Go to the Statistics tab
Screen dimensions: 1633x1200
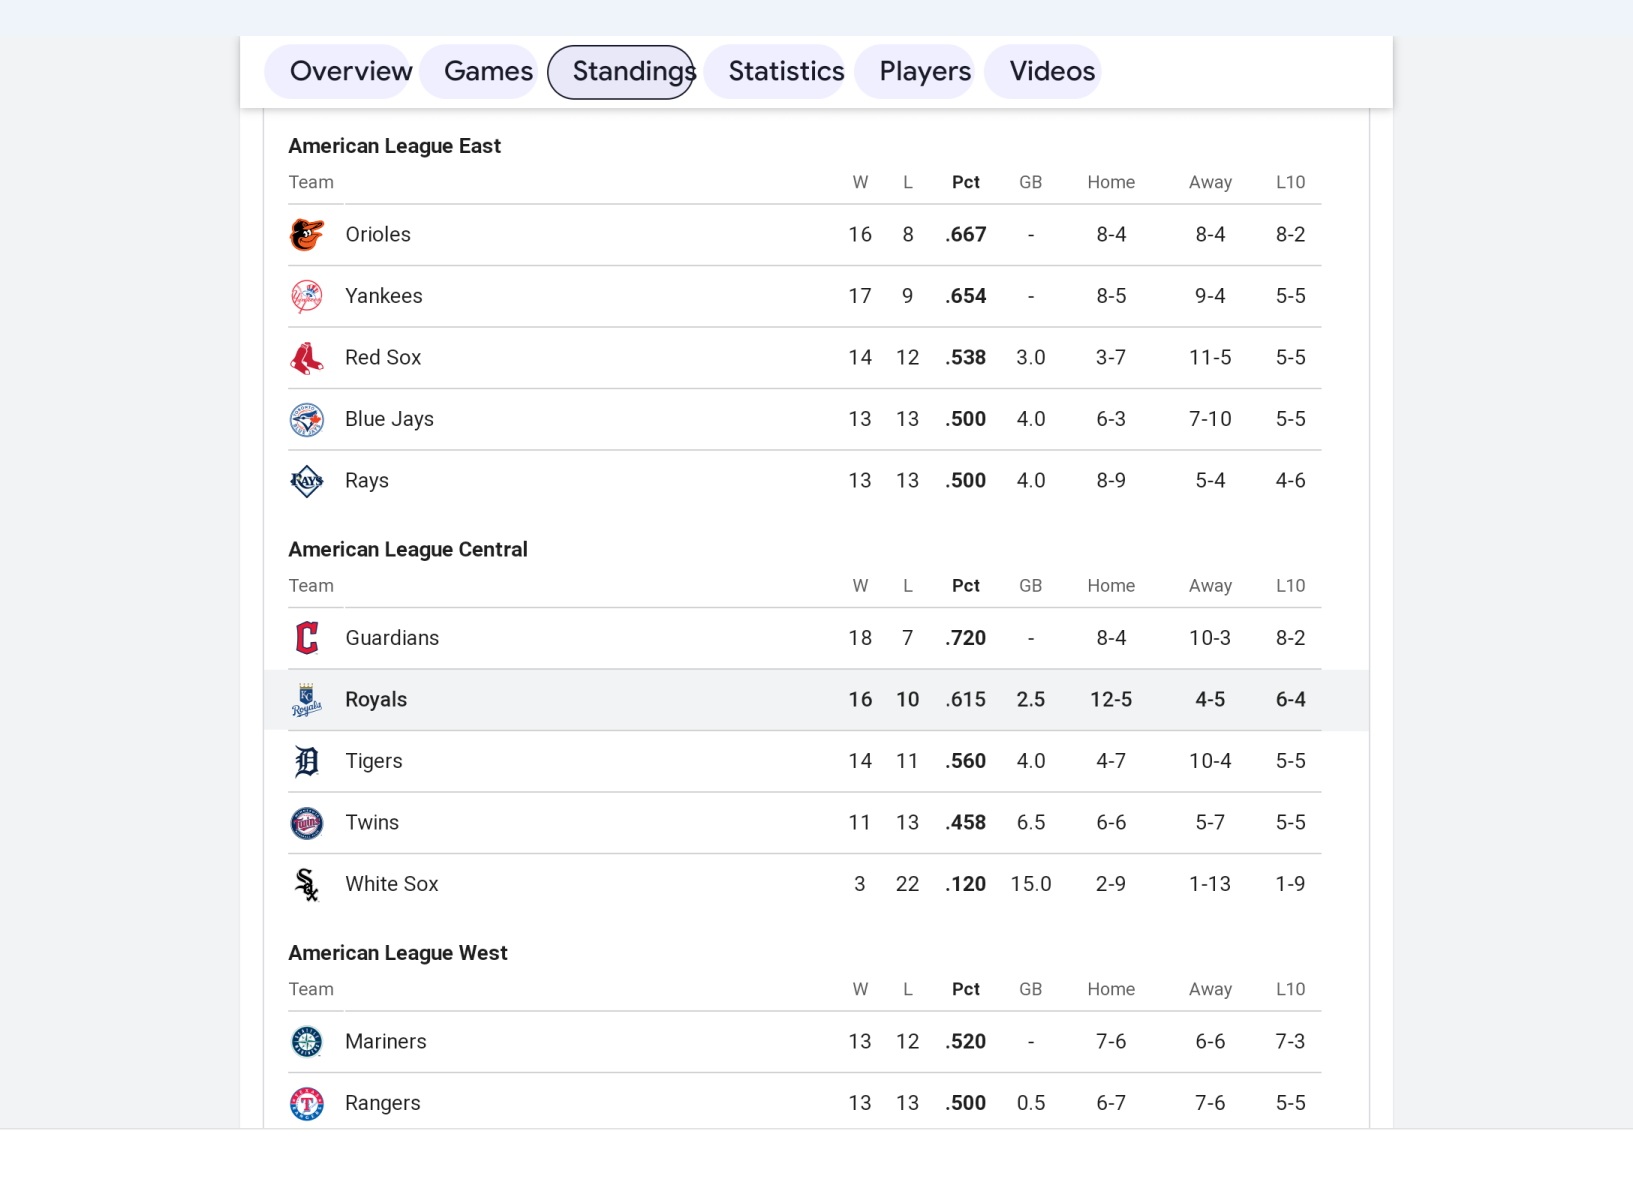click(x=785, y=72)
